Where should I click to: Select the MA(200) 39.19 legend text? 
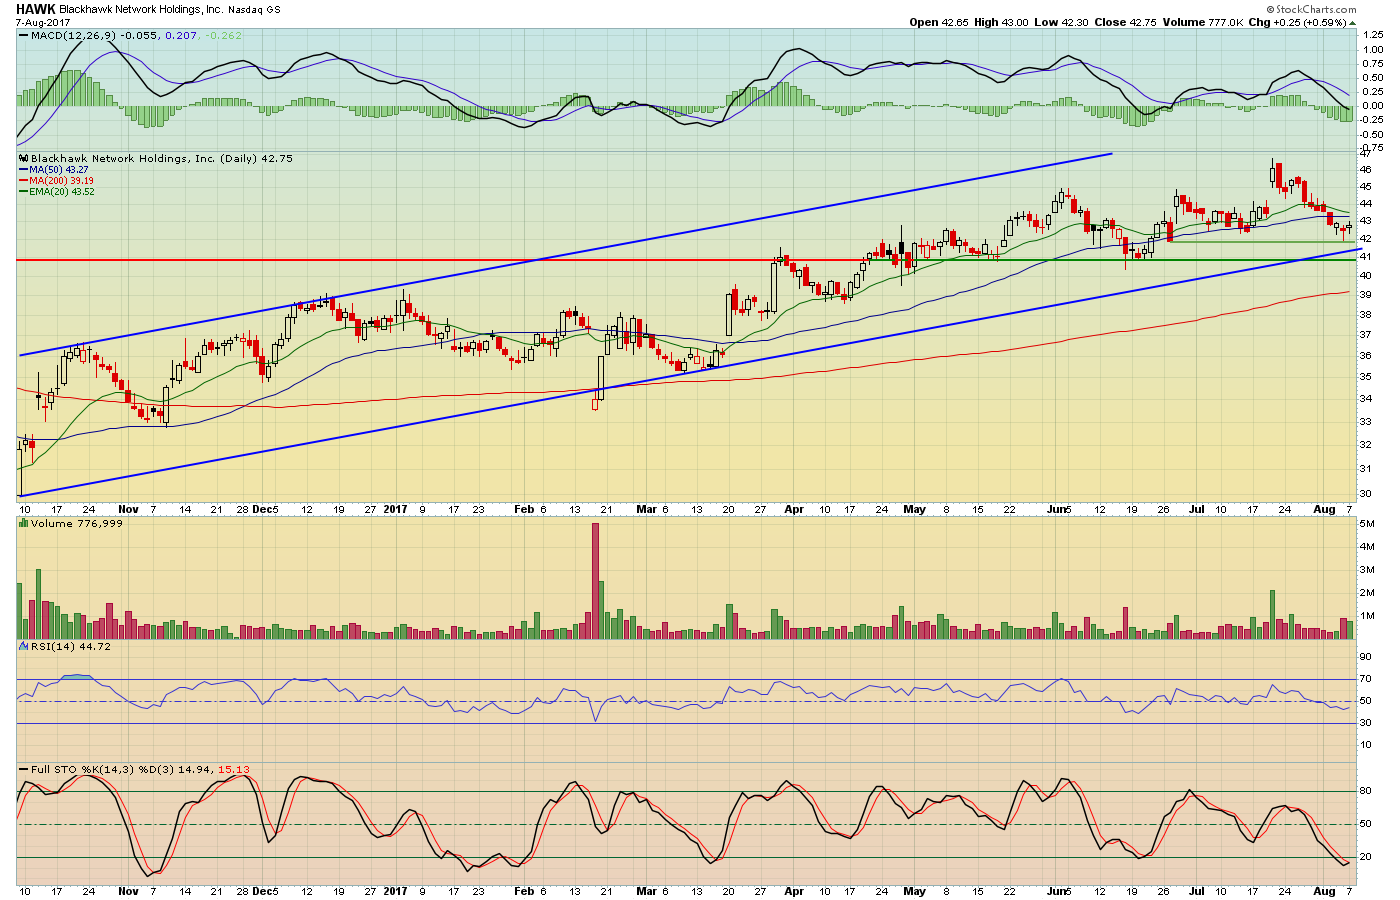[62, 181]
